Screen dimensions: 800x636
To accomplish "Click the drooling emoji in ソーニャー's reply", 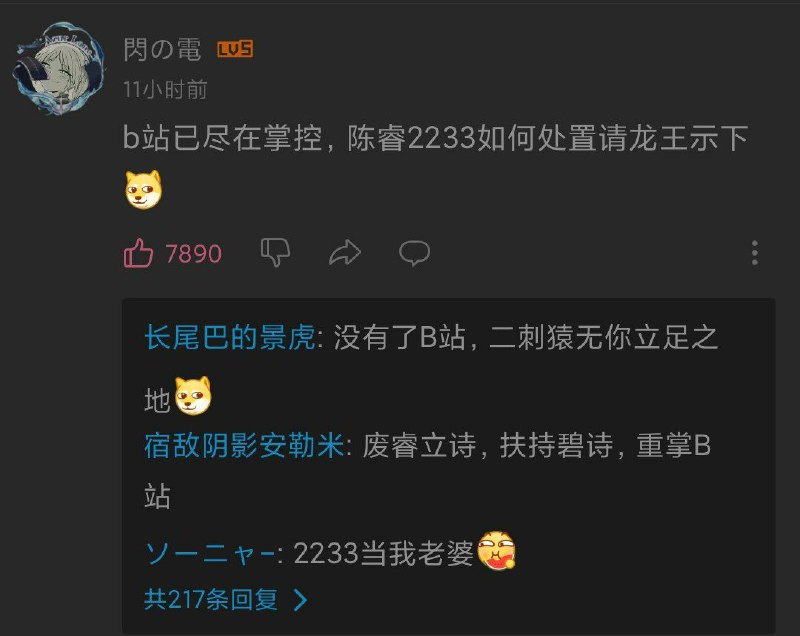I will point(496,551).
